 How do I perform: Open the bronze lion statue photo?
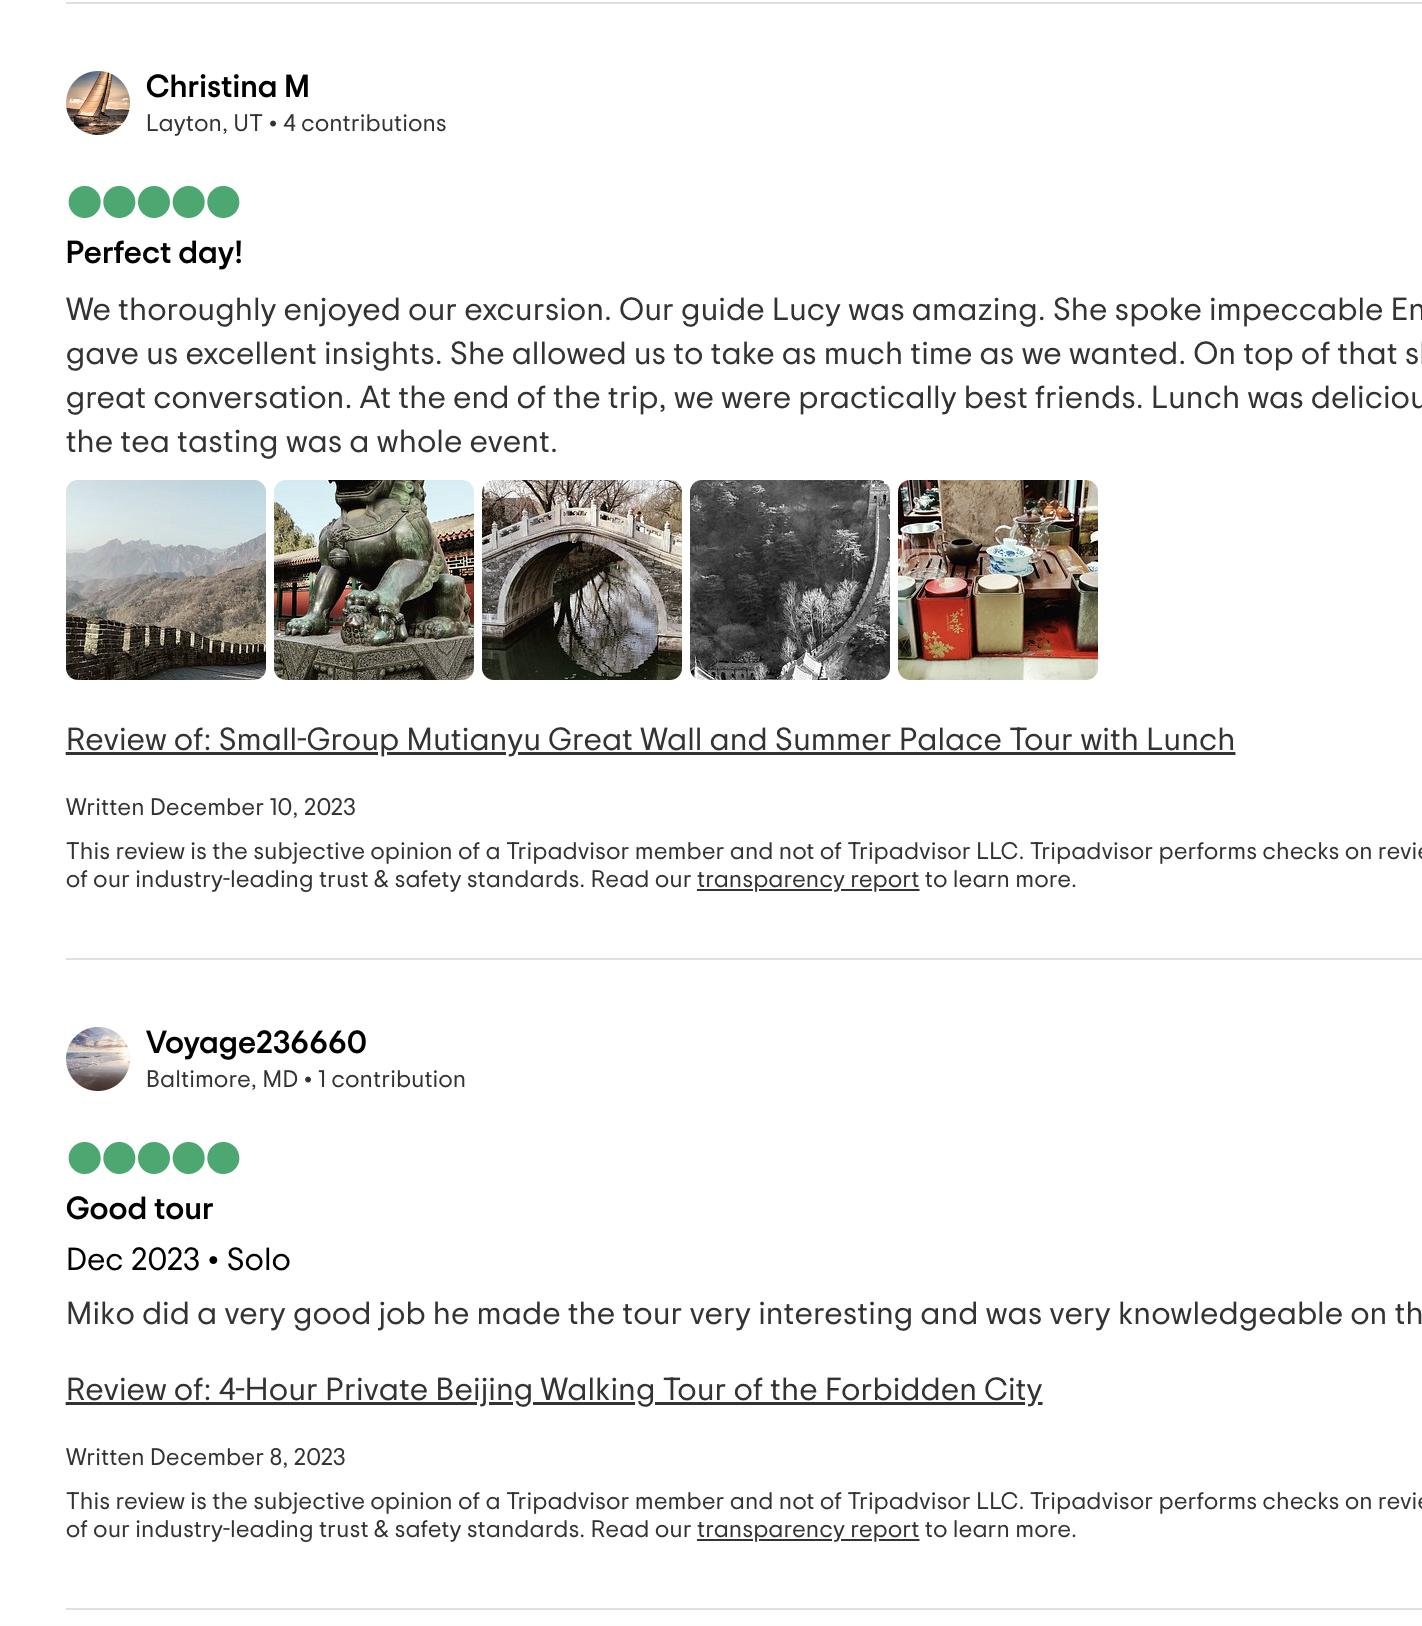(x=374, y=580)
